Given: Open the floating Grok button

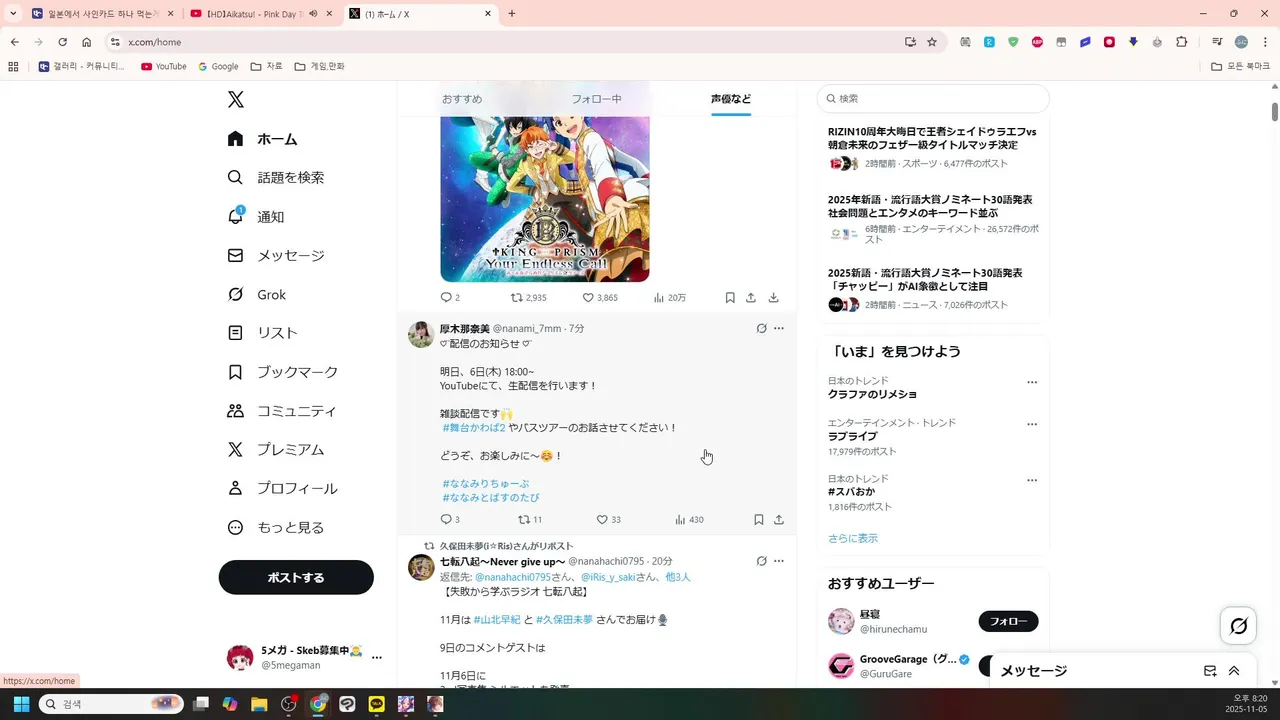Looking at the screenshot, I should click(1238, 626).
